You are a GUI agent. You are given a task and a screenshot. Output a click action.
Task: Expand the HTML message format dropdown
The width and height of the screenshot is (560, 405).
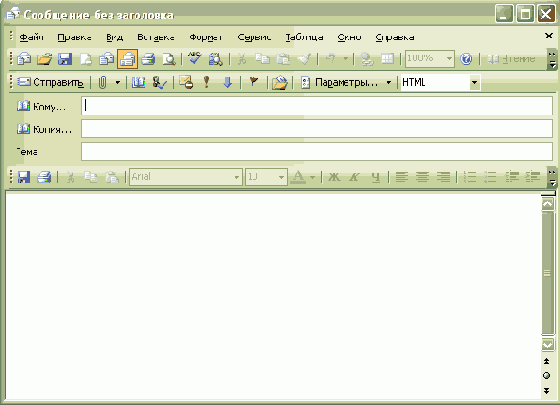click(474, 82)
